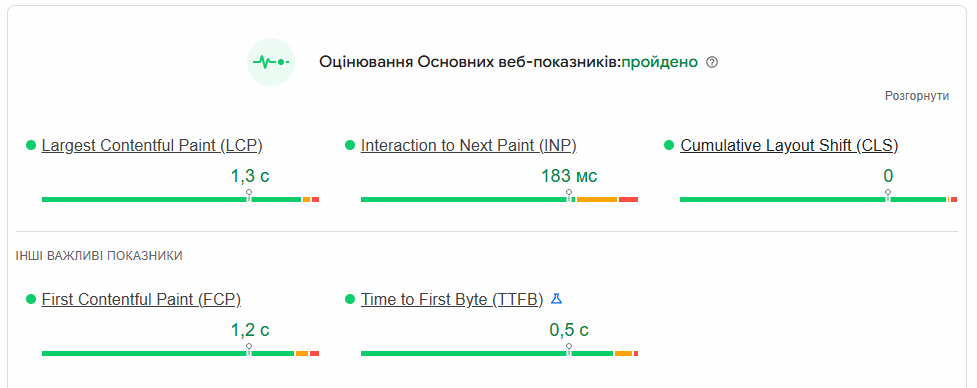
Task: Open the Time to First Byte (TTFB) link
Action: point(452,300)
